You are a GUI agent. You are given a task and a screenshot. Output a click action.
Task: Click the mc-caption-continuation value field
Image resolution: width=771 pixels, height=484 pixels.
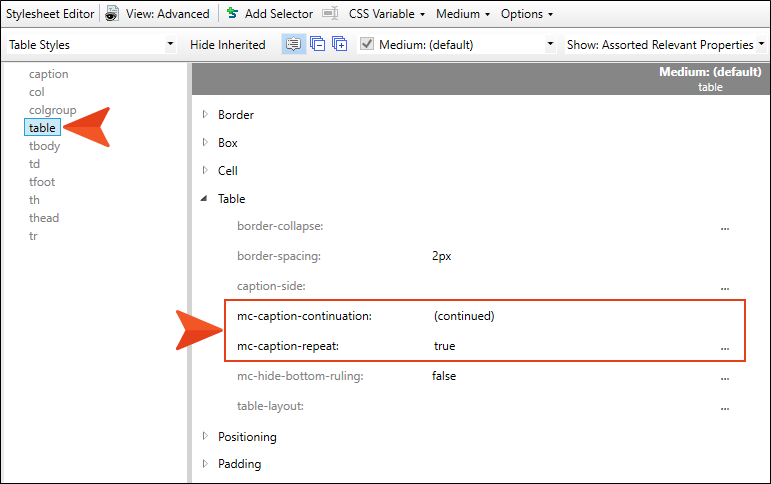[x=465, y=316]
